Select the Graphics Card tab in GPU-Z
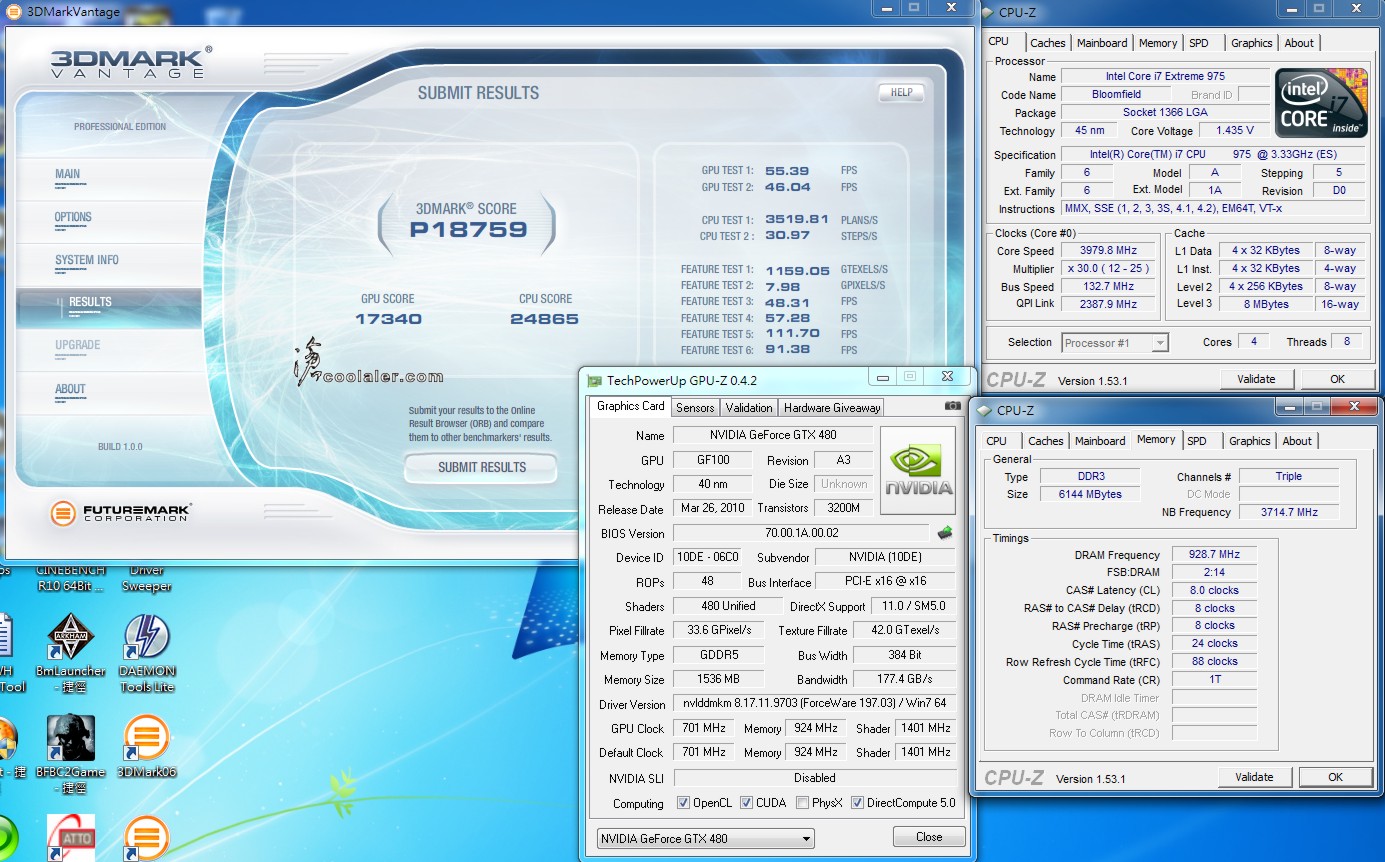The height and width of the screenshot is (862, 1385). pyautogui.click(x=631, y=406)
